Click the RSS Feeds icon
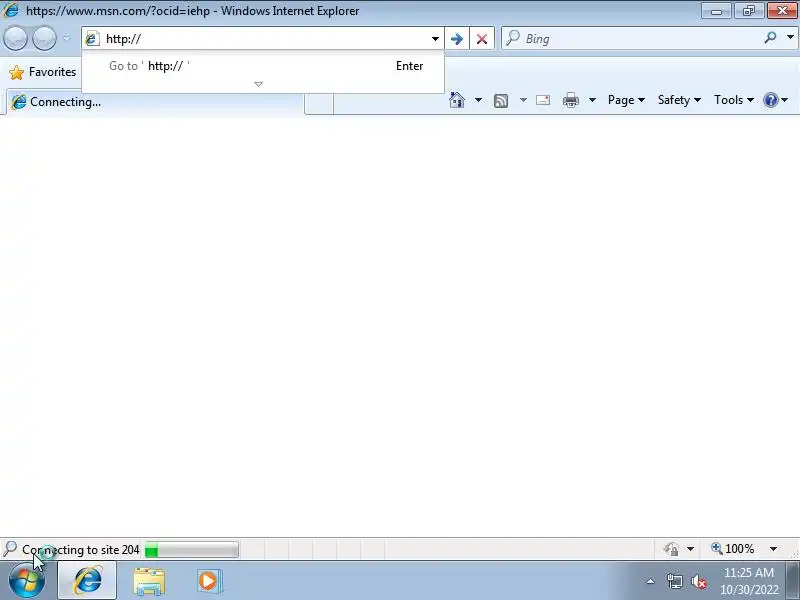 click(x=501, y=101)
